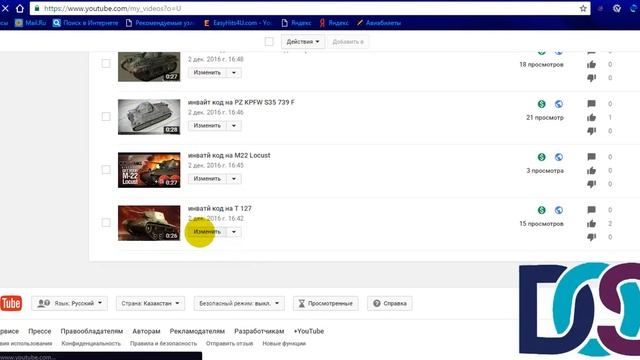Expand arrow beside Изменить for PZ KPFW S35
Viewport: 640px width, 360px height.
pyautogui.click(x=234, y=126)
